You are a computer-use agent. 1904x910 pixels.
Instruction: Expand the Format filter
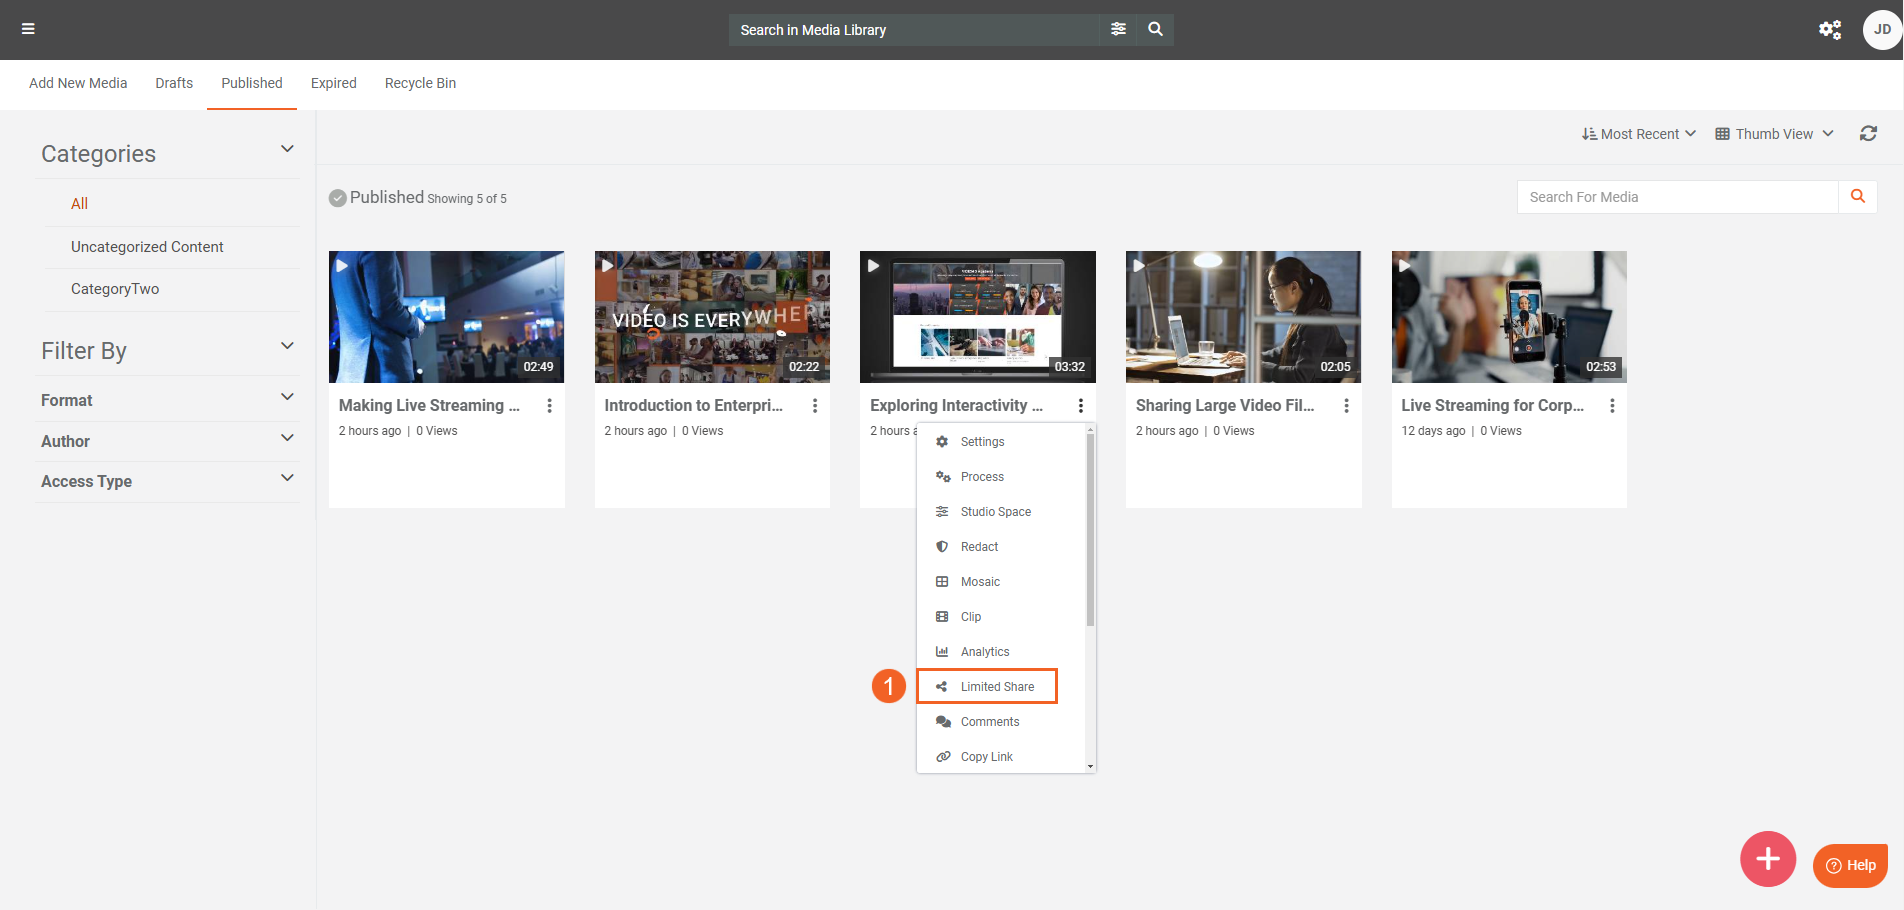pyautogui.click(x=287, y=398)
